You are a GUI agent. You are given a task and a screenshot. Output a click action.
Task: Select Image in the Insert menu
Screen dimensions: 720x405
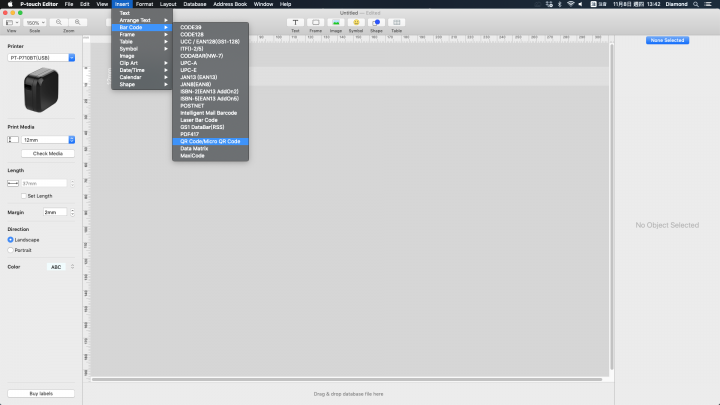(x=142, y=56)
